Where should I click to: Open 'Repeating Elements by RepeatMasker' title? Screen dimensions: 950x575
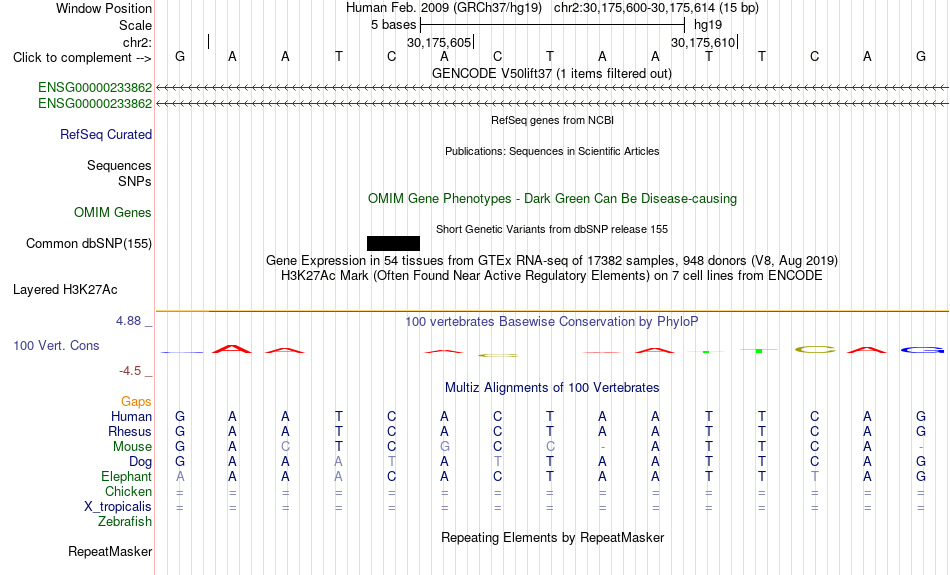[x=553, y=537]
